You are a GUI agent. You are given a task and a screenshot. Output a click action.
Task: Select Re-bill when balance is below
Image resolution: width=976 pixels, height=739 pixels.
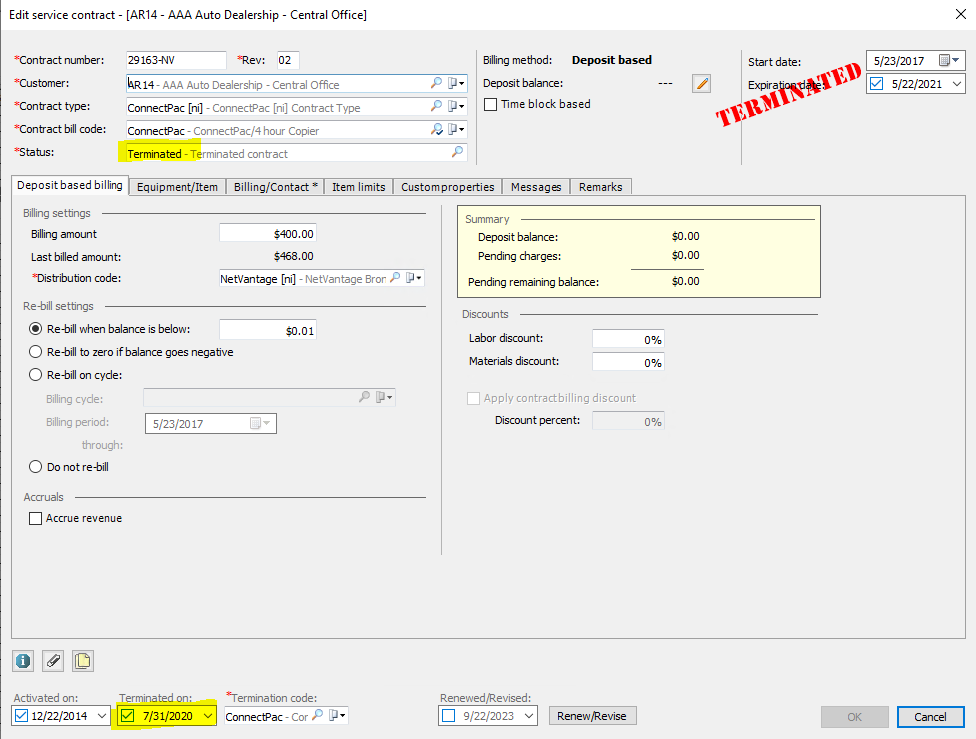(x=35, y=329)
